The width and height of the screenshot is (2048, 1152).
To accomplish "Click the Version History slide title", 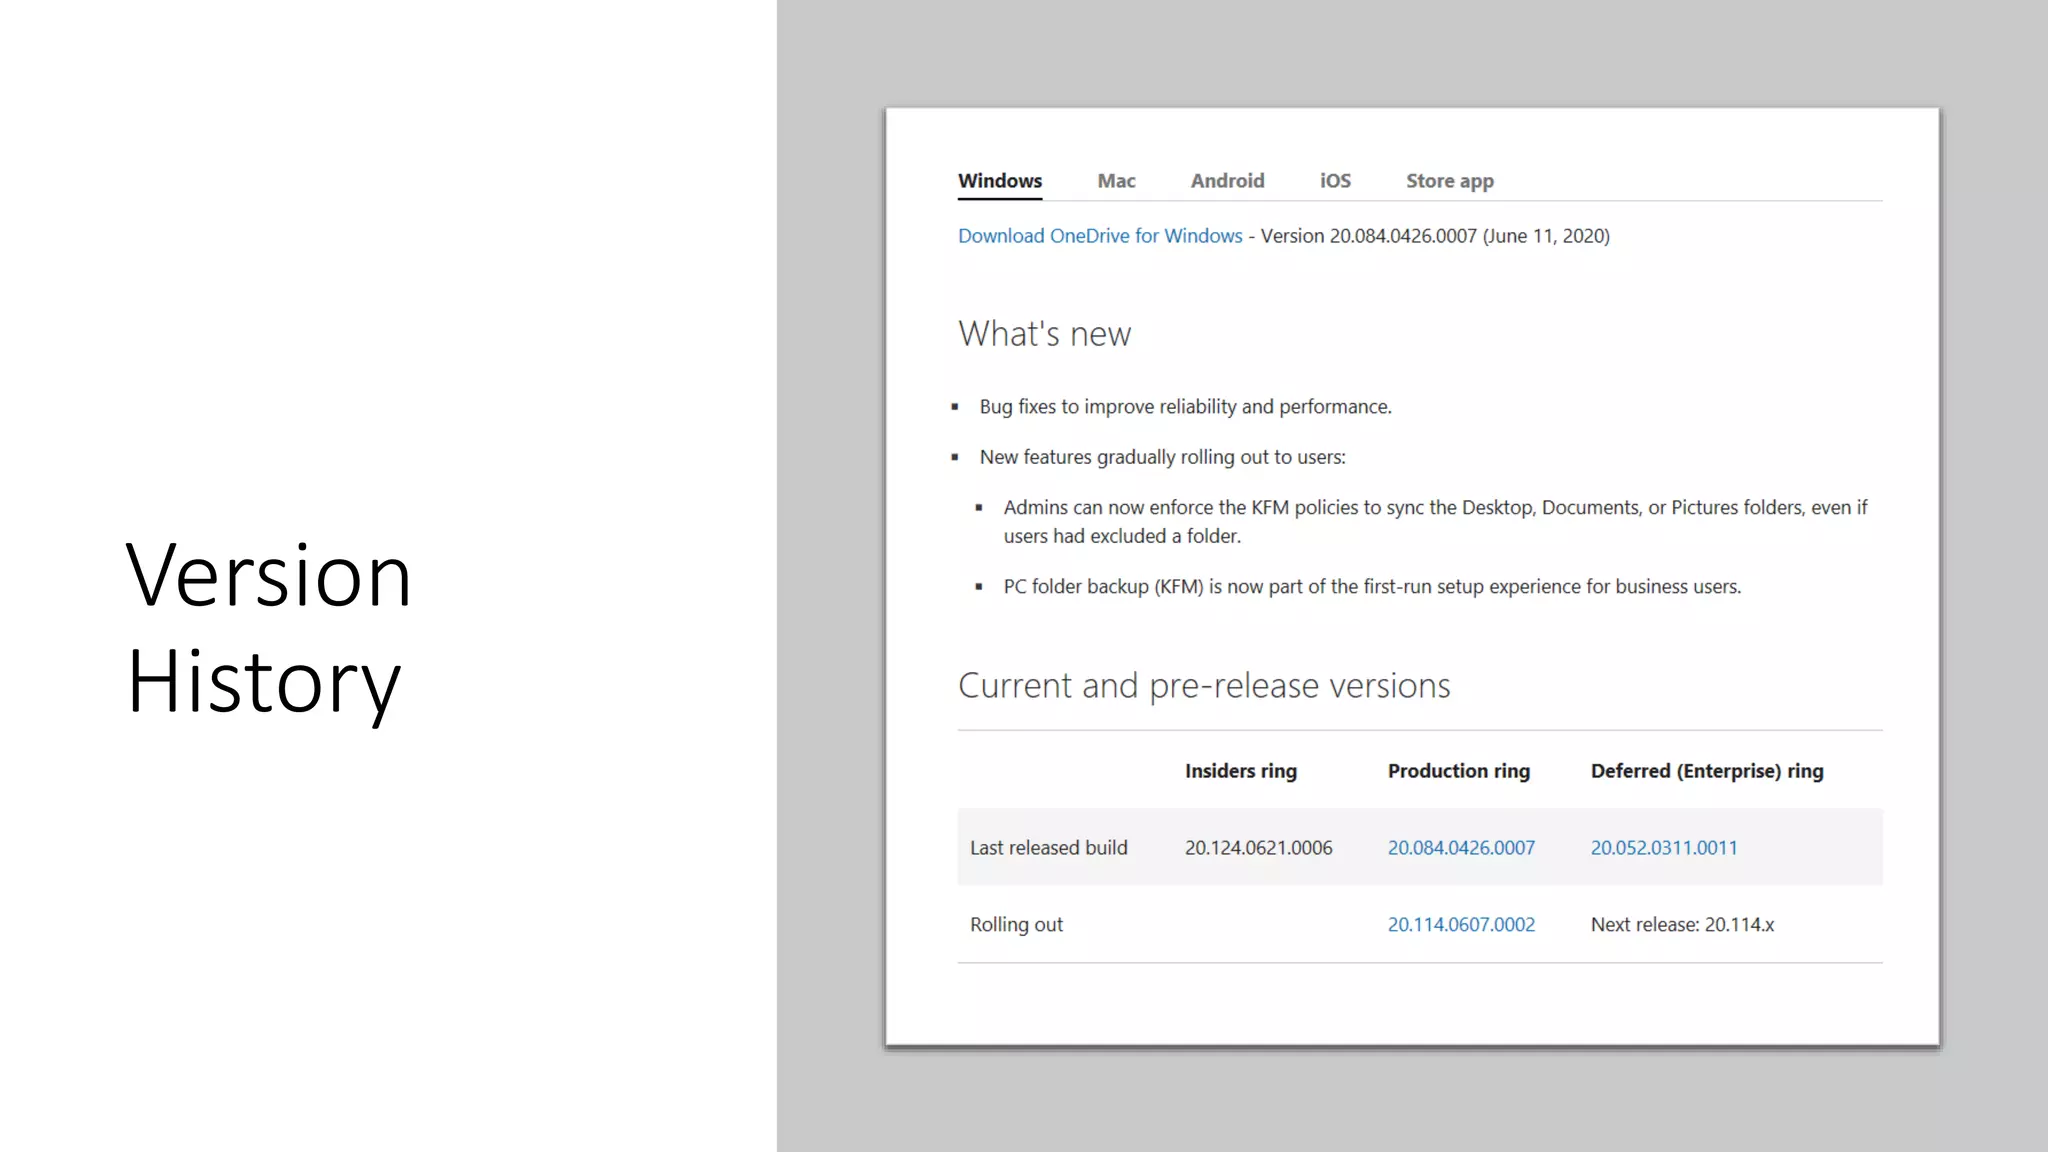I will click(268, 628).
